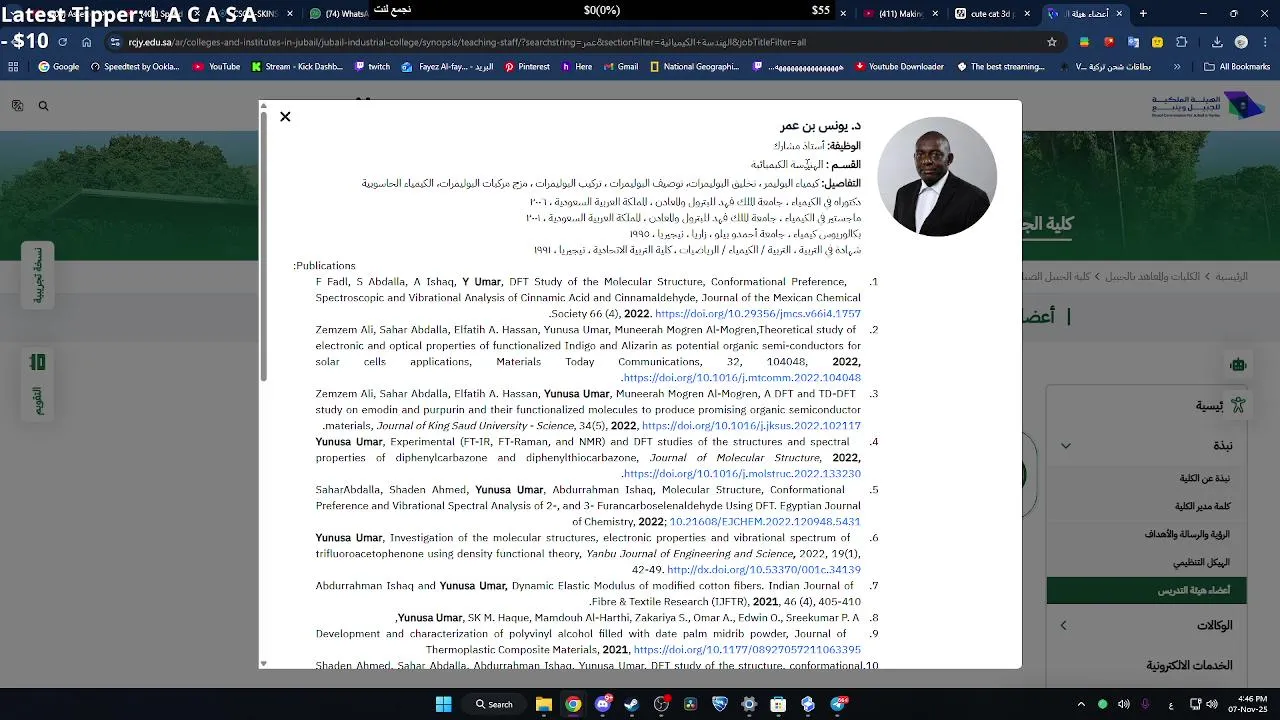Open Telegram from the taskbar
This screenshot has width=1280, height=720.
(838, 704)
